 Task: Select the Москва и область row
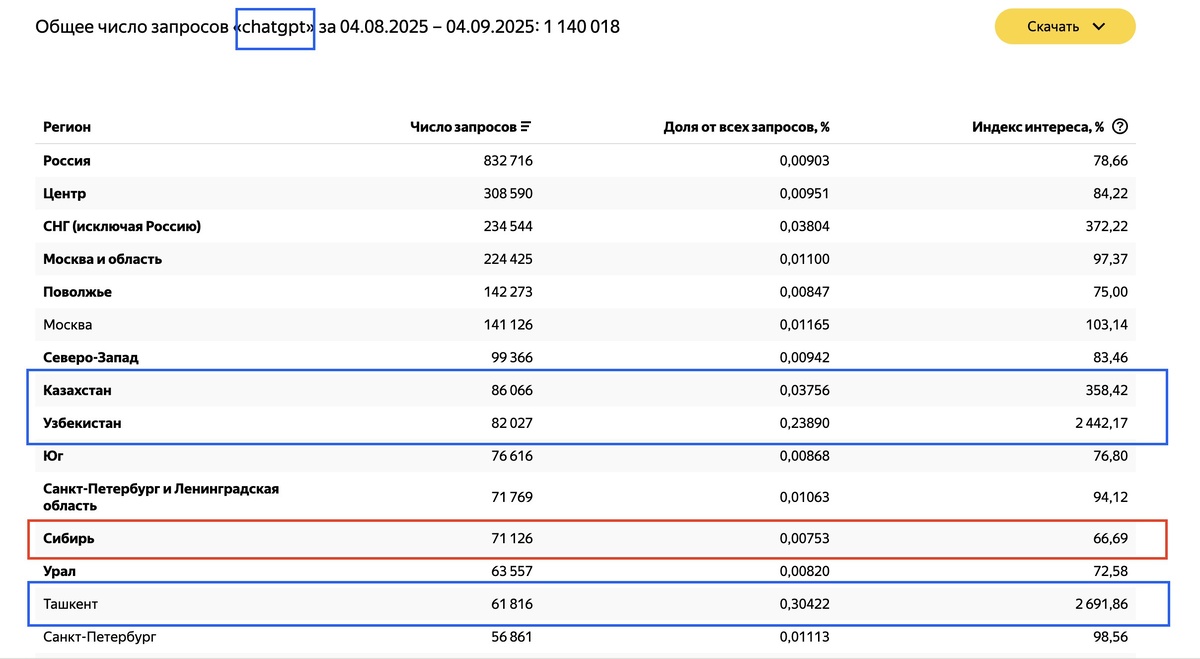click(585, 259)
